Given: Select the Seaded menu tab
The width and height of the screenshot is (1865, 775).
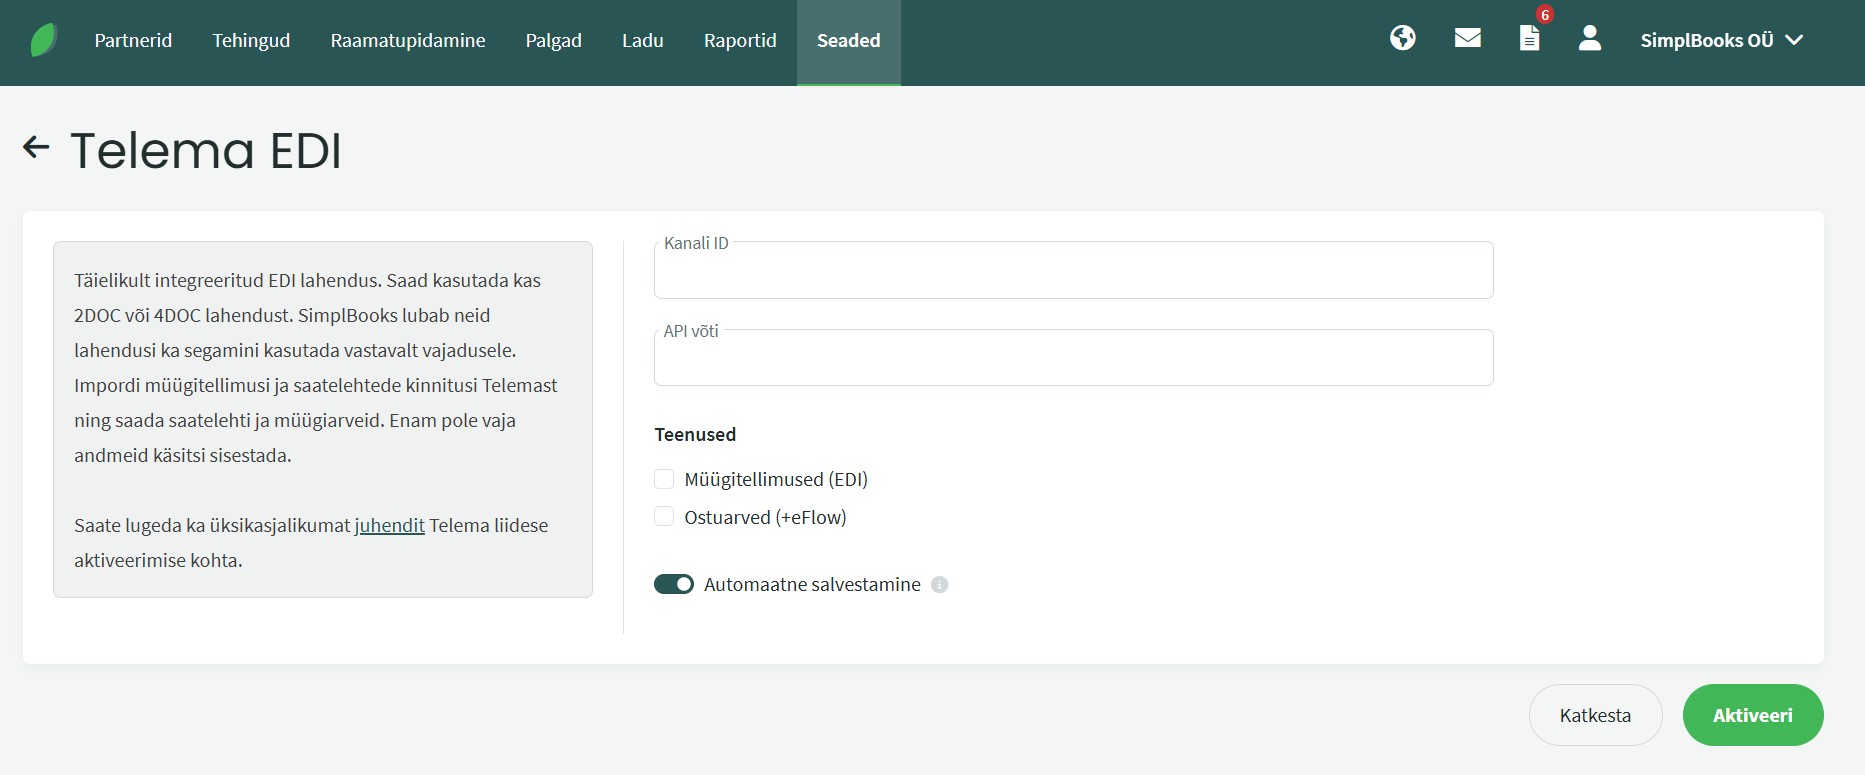Looking at the screenshot, I should pyautogui.click(x=849, y=42).
